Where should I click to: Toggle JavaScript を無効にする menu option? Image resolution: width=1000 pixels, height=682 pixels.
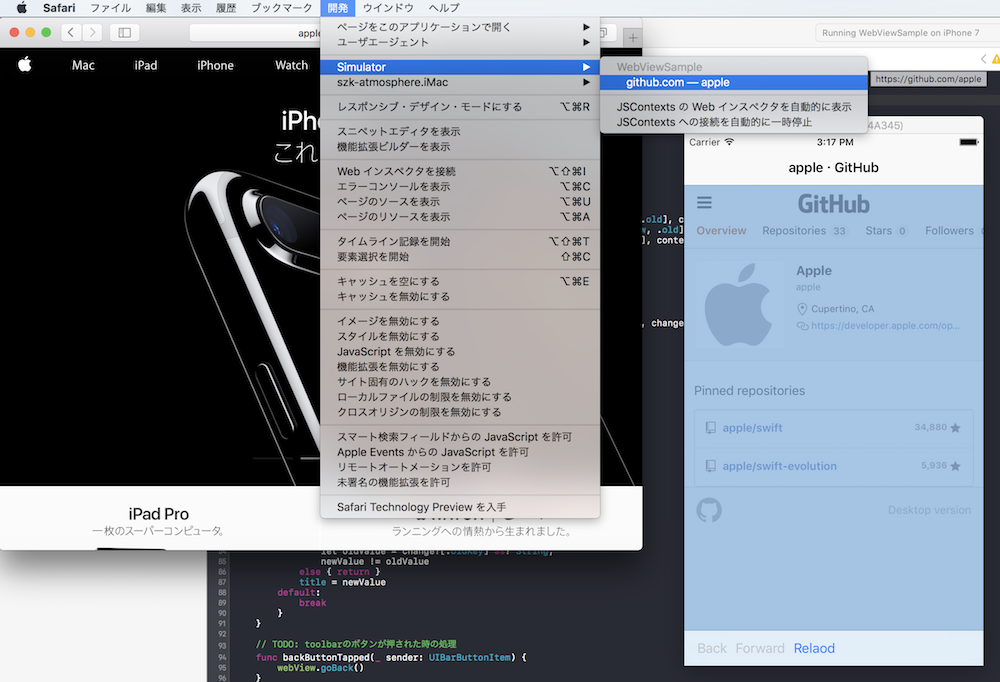click(396, 352)
